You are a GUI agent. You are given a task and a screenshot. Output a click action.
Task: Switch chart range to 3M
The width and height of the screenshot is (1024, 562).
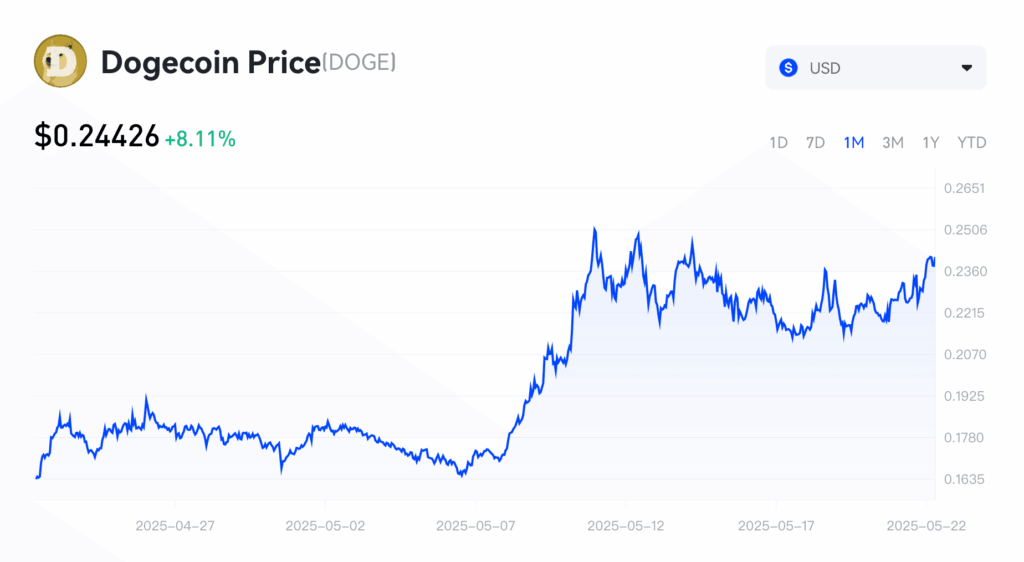tap(893, 142)
